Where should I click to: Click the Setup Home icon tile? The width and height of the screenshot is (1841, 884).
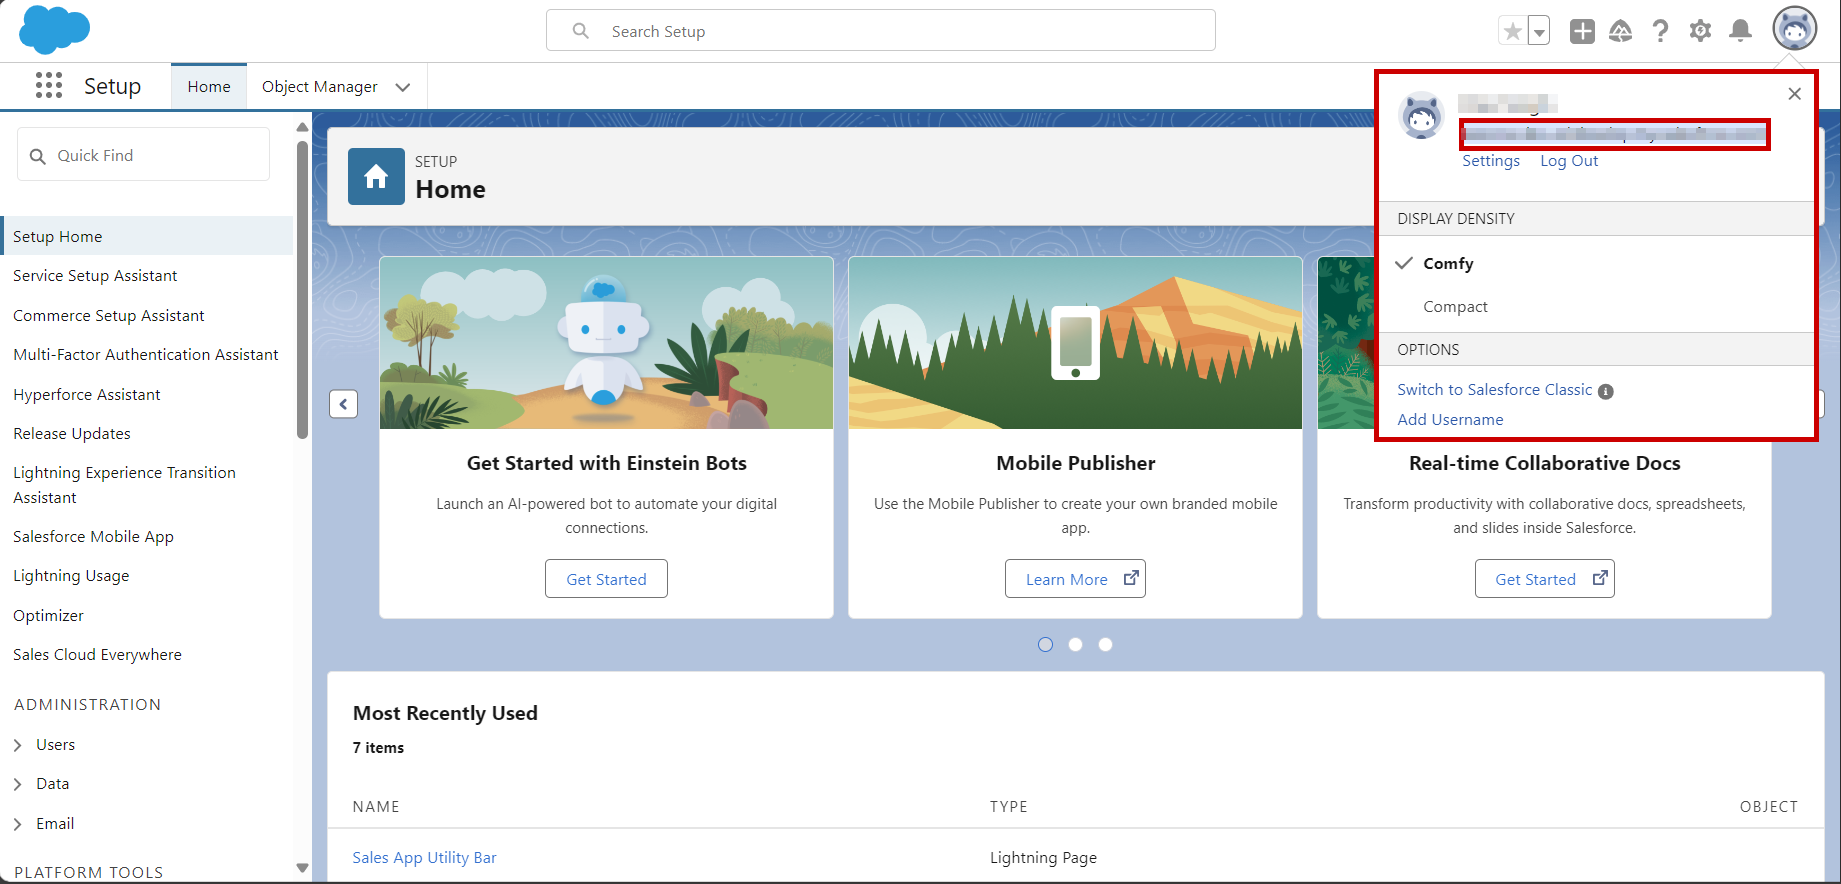click(376, 176)
